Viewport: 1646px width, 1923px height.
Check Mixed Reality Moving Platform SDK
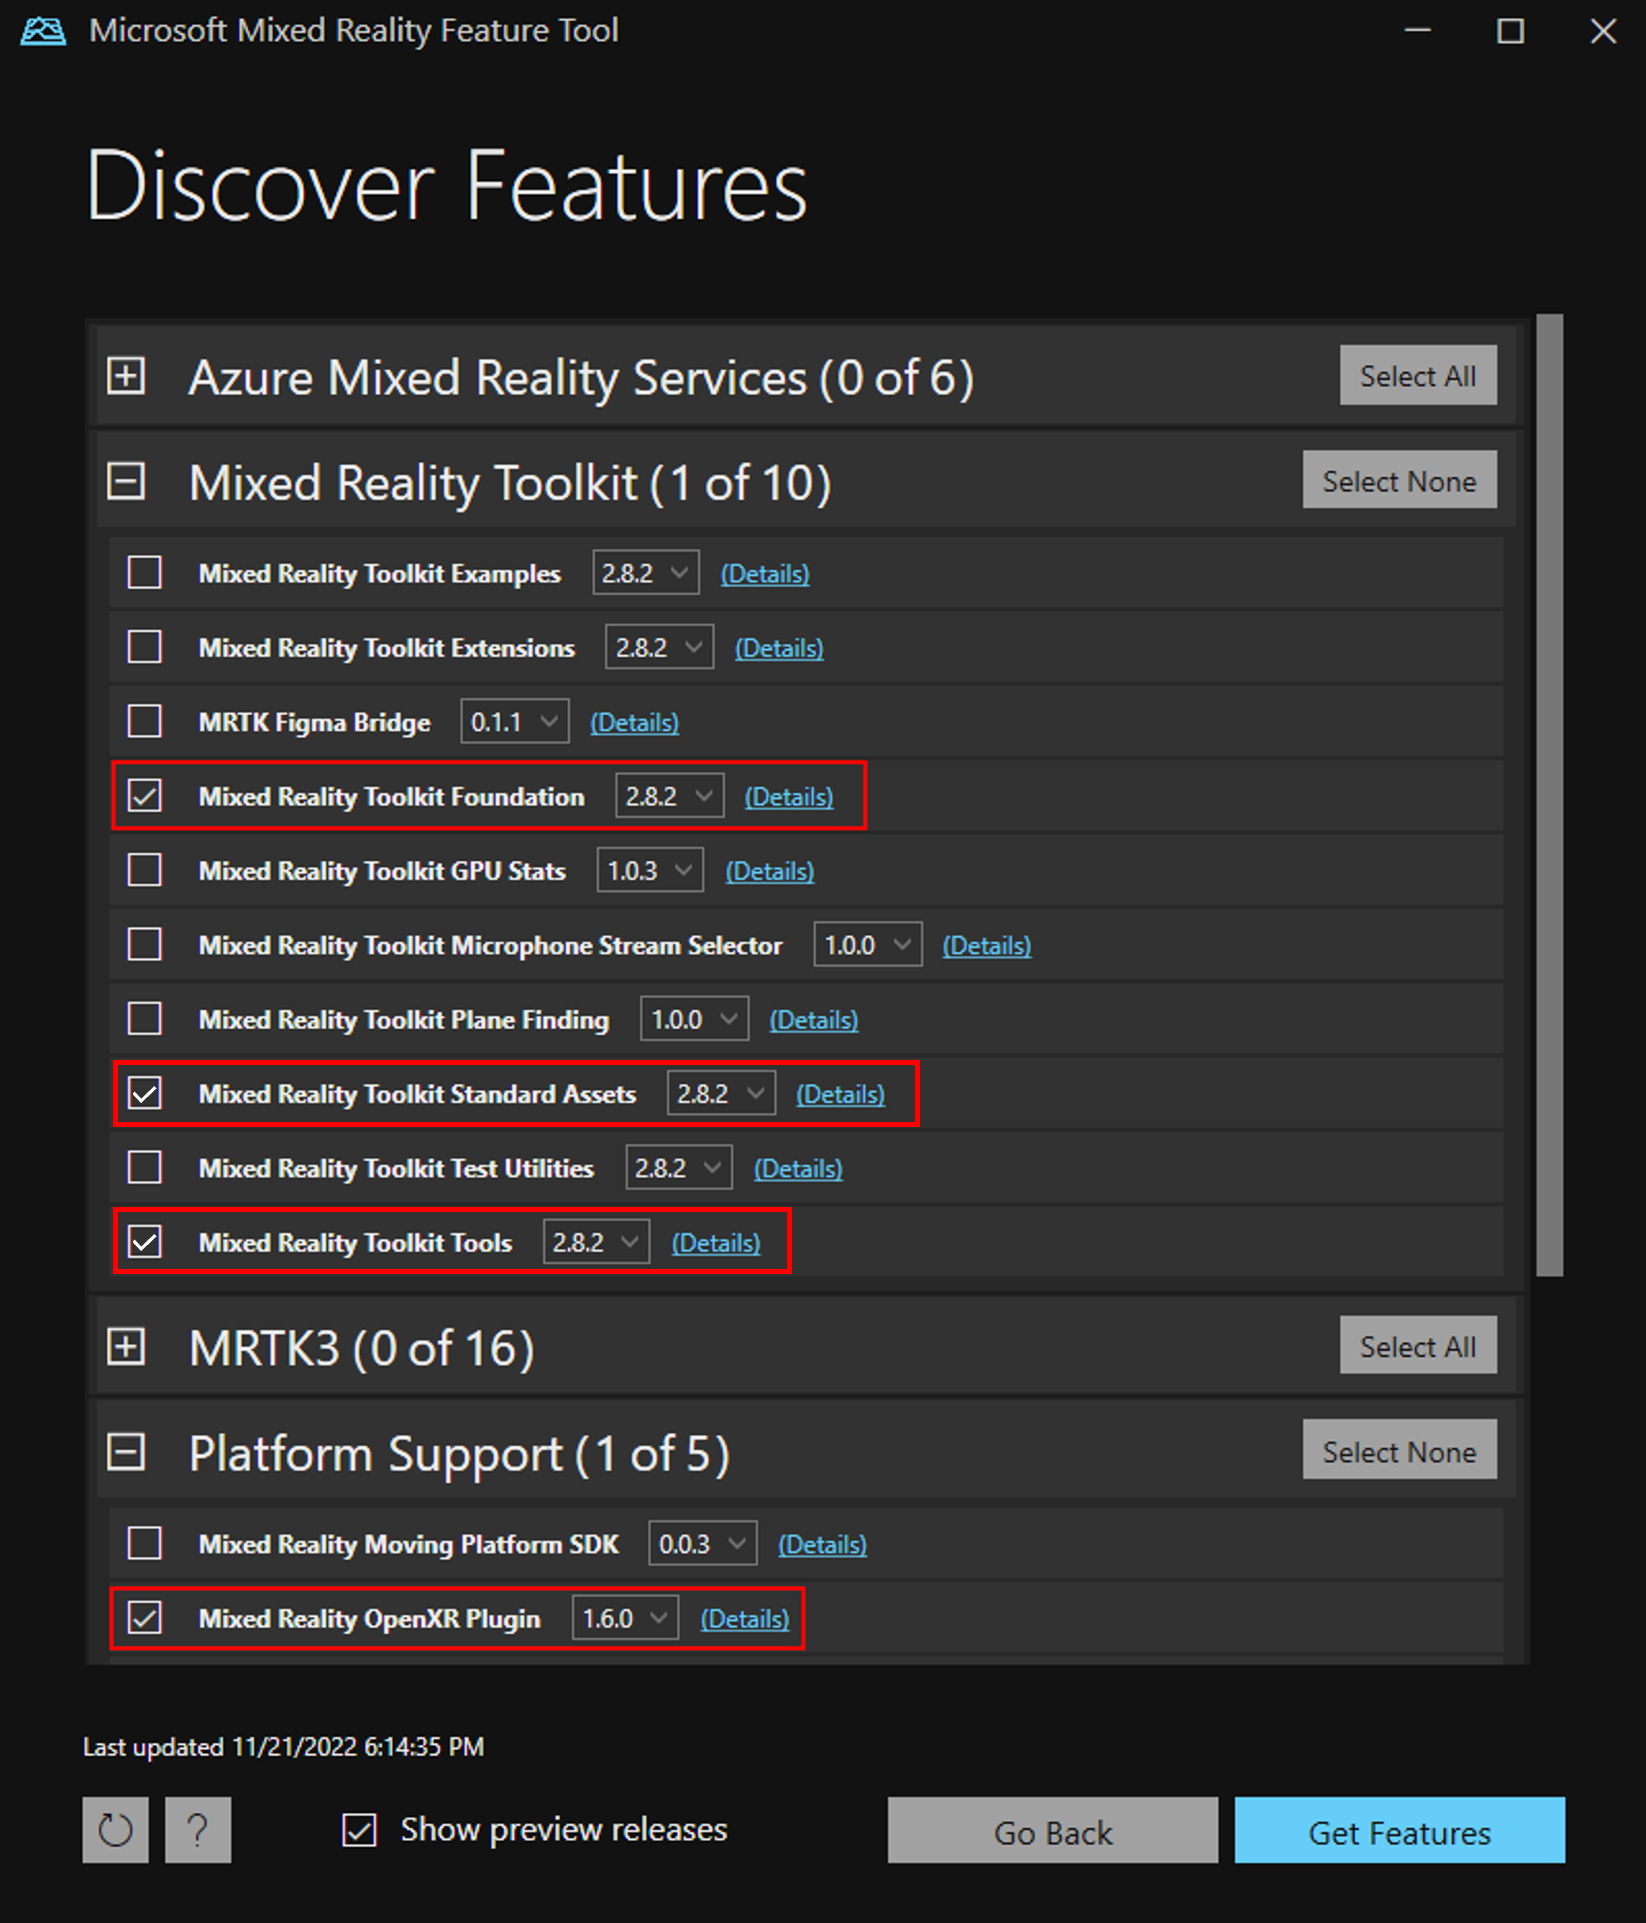click(144, 1543)
